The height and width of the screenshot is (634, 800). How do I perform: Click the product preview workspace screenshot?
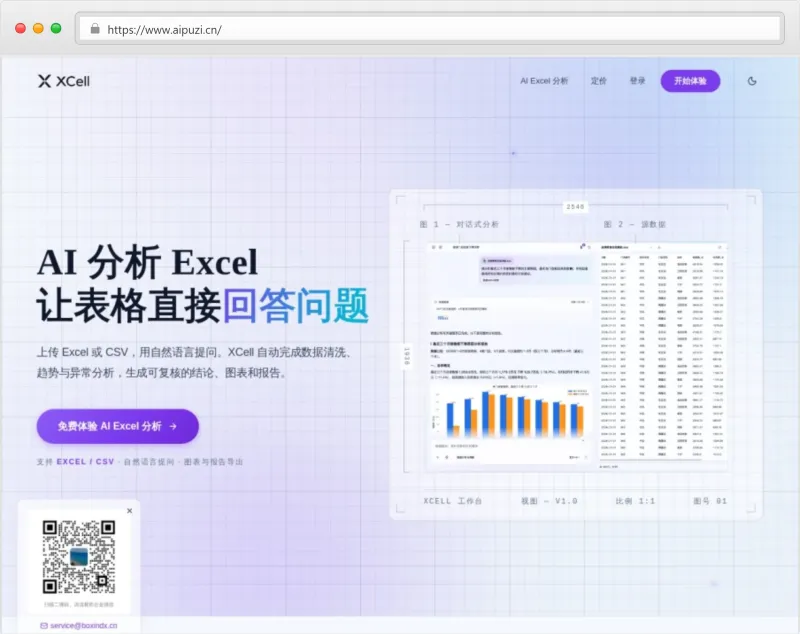pos(577,357)
